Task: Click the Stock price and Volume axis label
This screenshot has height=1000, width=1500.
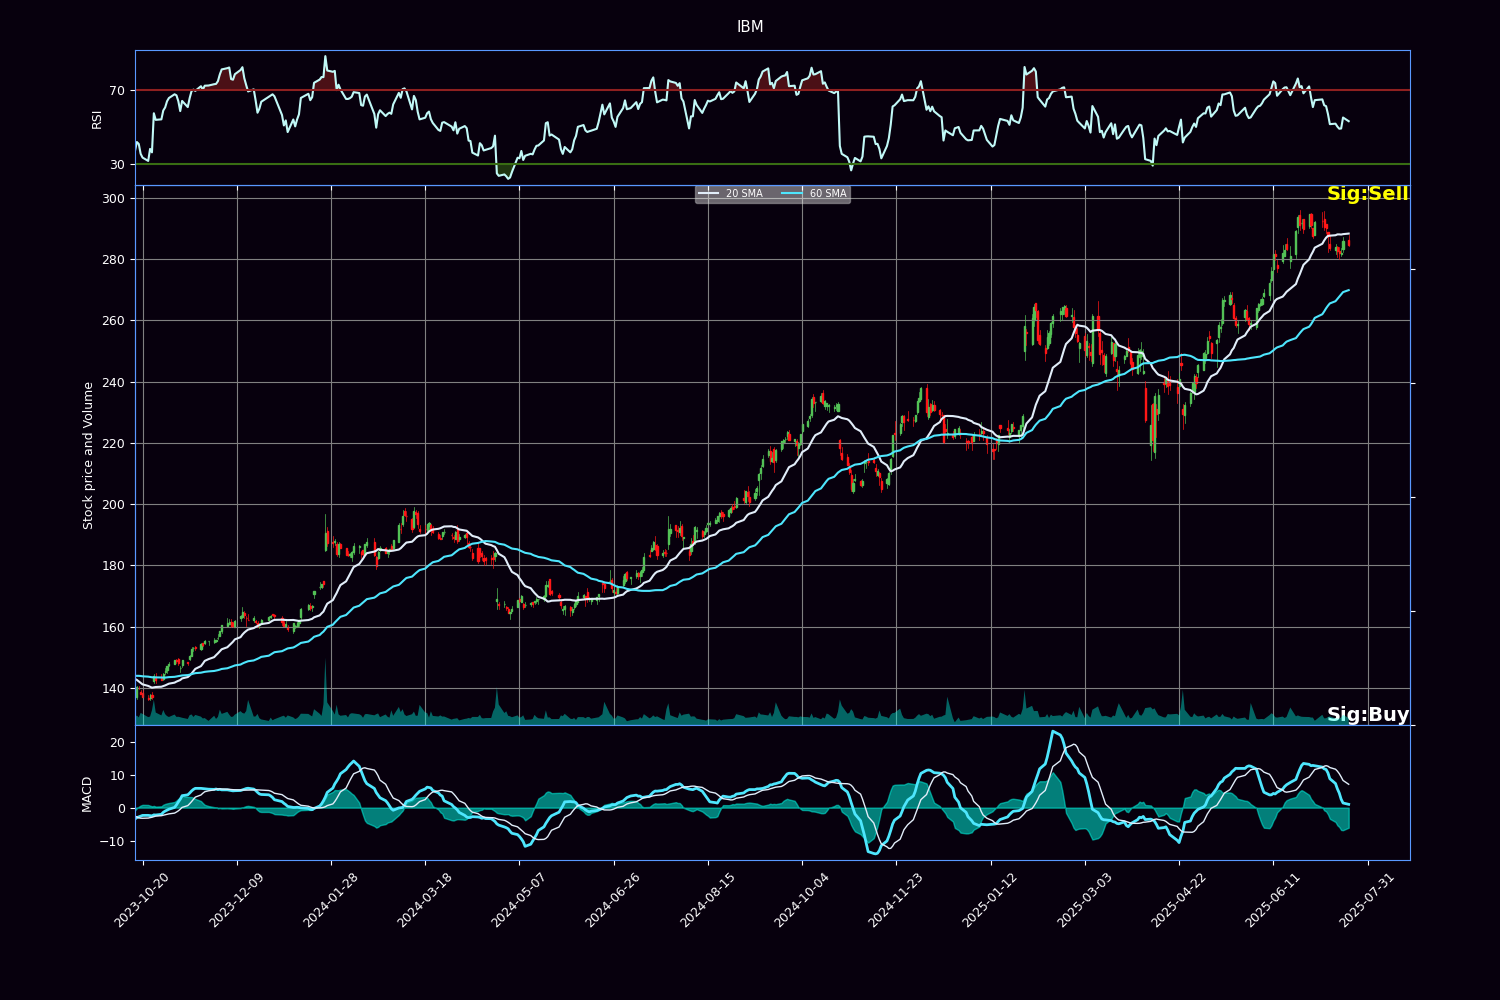Action: pyautogui.click(x=88, y=455)
